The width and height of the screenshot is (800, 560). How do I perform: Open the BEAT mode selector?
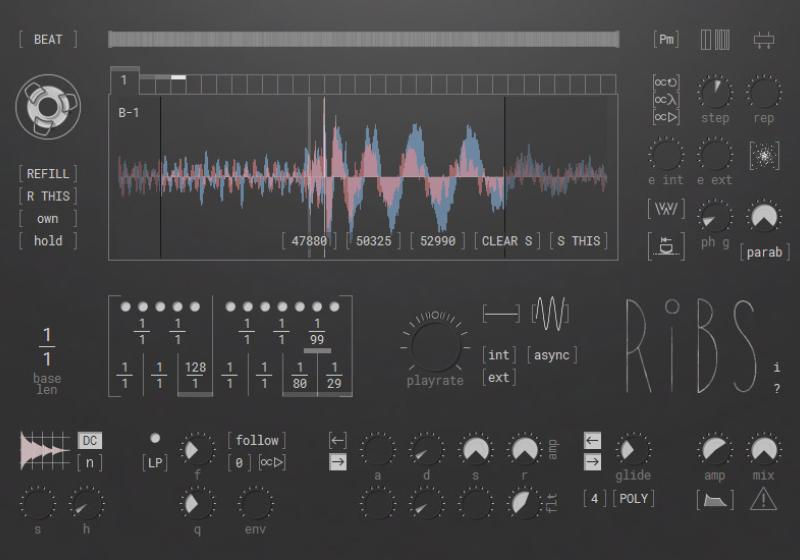[x=48, y=39]
